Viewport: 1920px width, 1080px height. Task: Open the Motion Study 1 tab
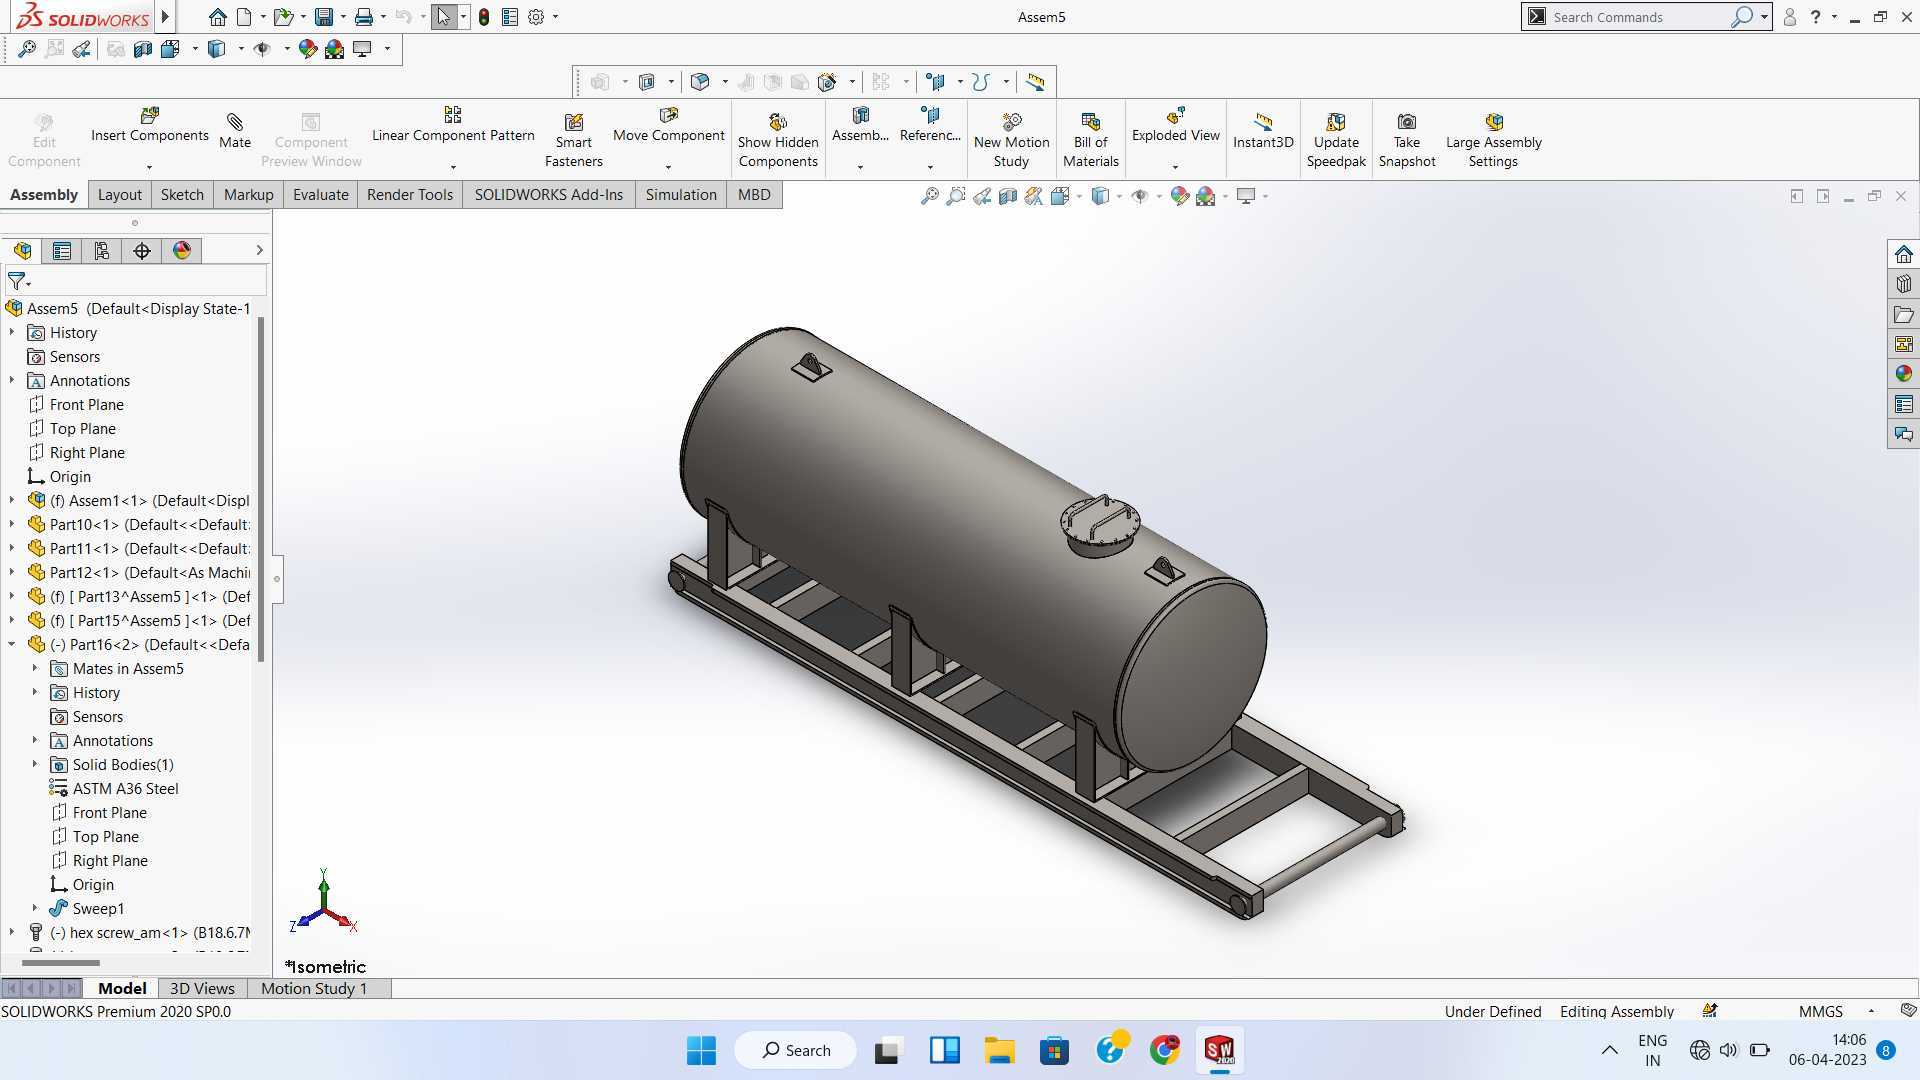[x=314, y=988]
